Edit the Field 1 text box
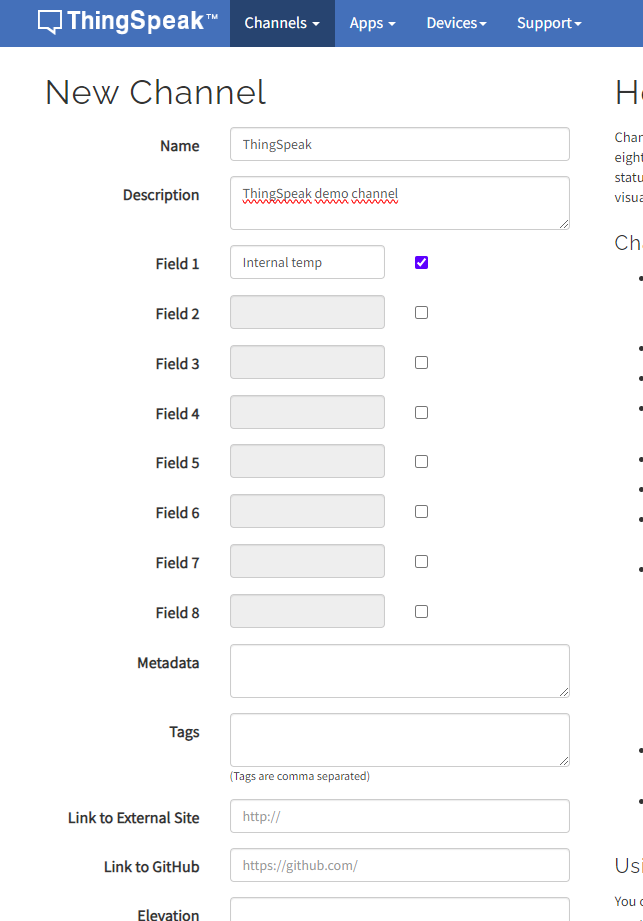Viewport: 643px width, 921px height. click(x=307, y=262)
